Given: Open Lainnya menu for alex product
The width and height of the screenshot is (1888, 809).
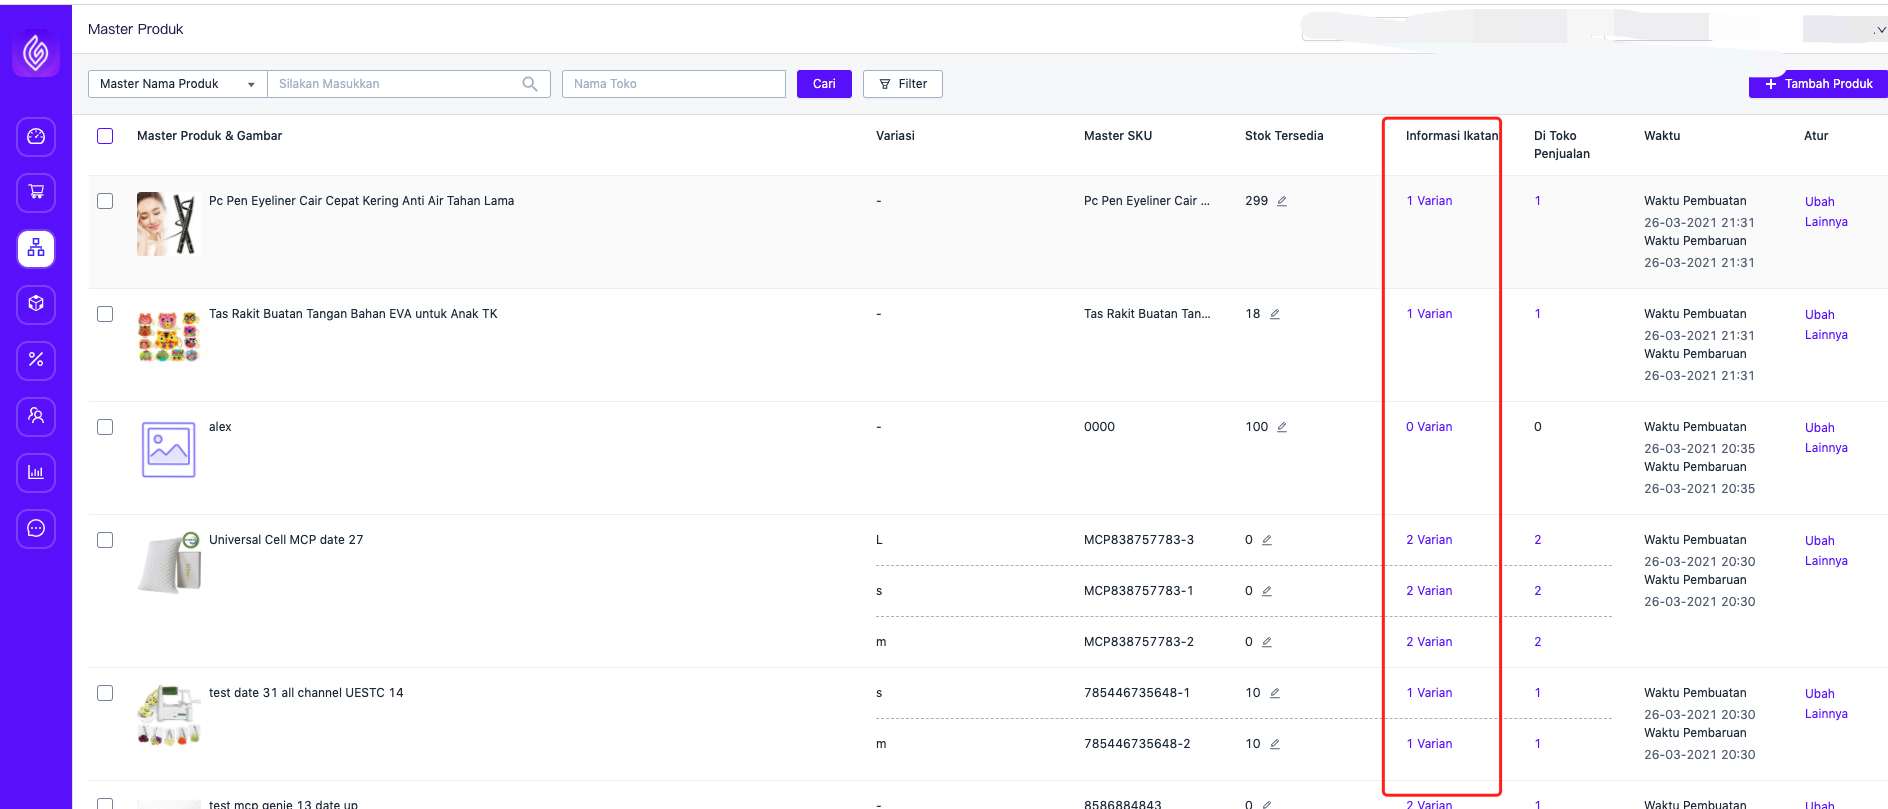Looking at the screenshot, I should click(x=1826, y=448).
